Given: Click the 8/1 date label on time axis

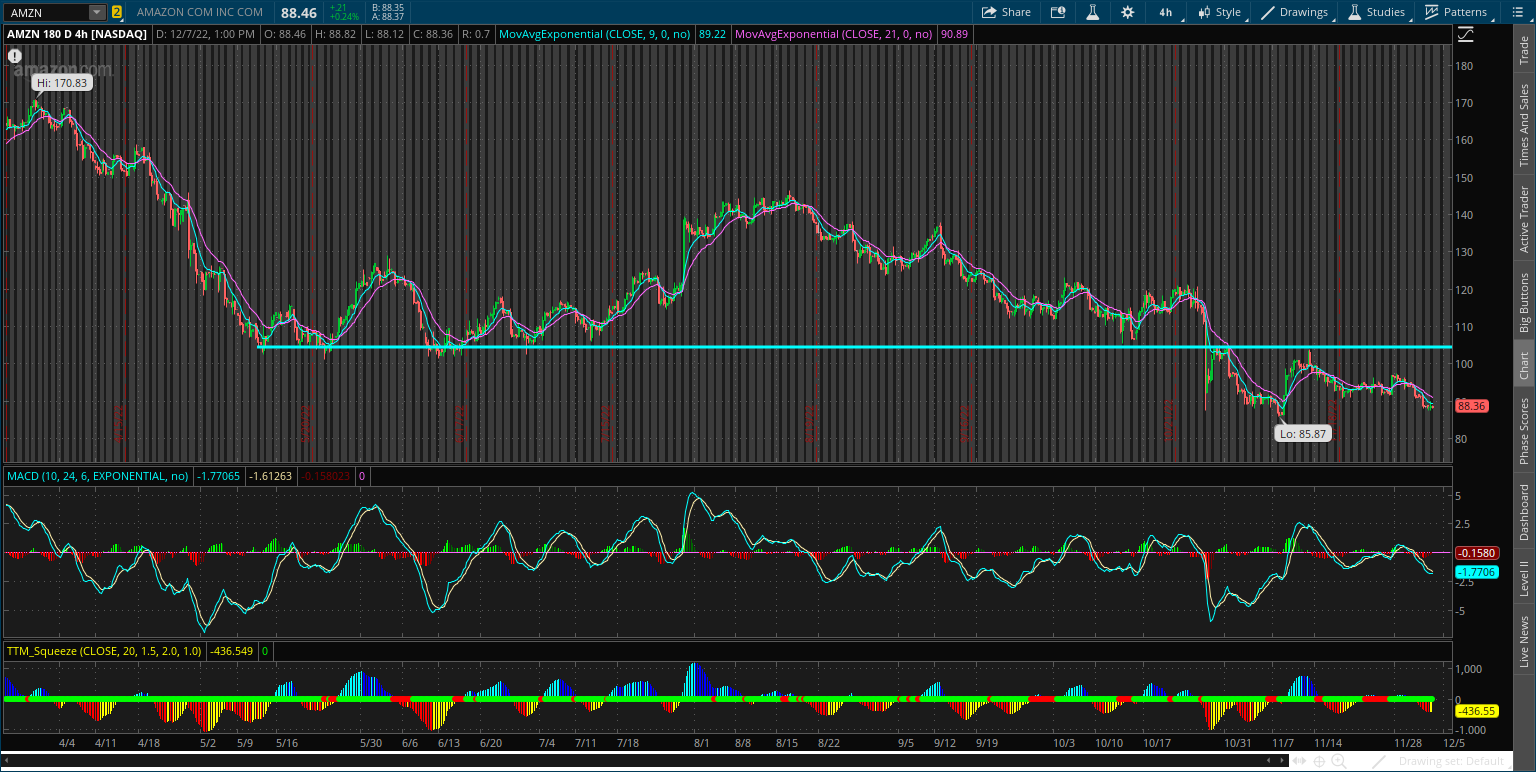Looking at the screenshot, I should coord(701,743).
